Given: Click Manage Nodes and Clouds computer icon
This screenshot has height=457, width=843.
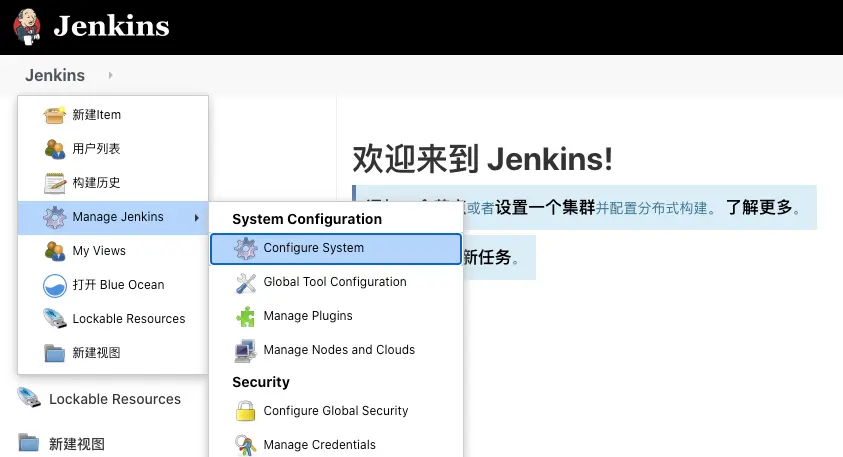Looking at the screenshot, I should (x=246, y=351).
